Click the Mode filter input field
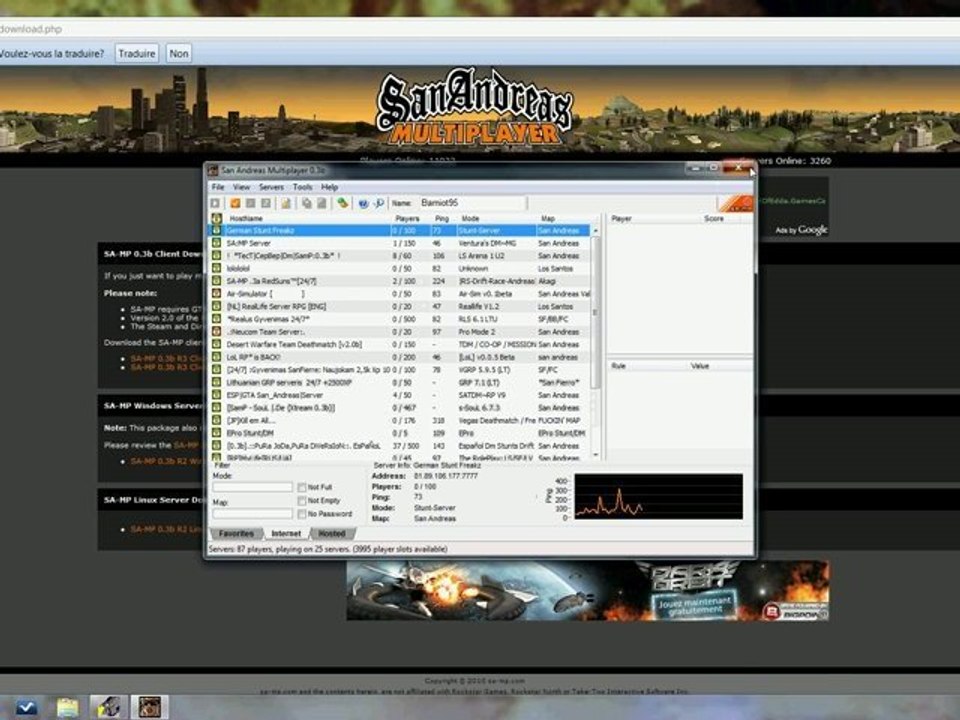The height and width of the screenshot is (720, 960). (x=252, y=487)
